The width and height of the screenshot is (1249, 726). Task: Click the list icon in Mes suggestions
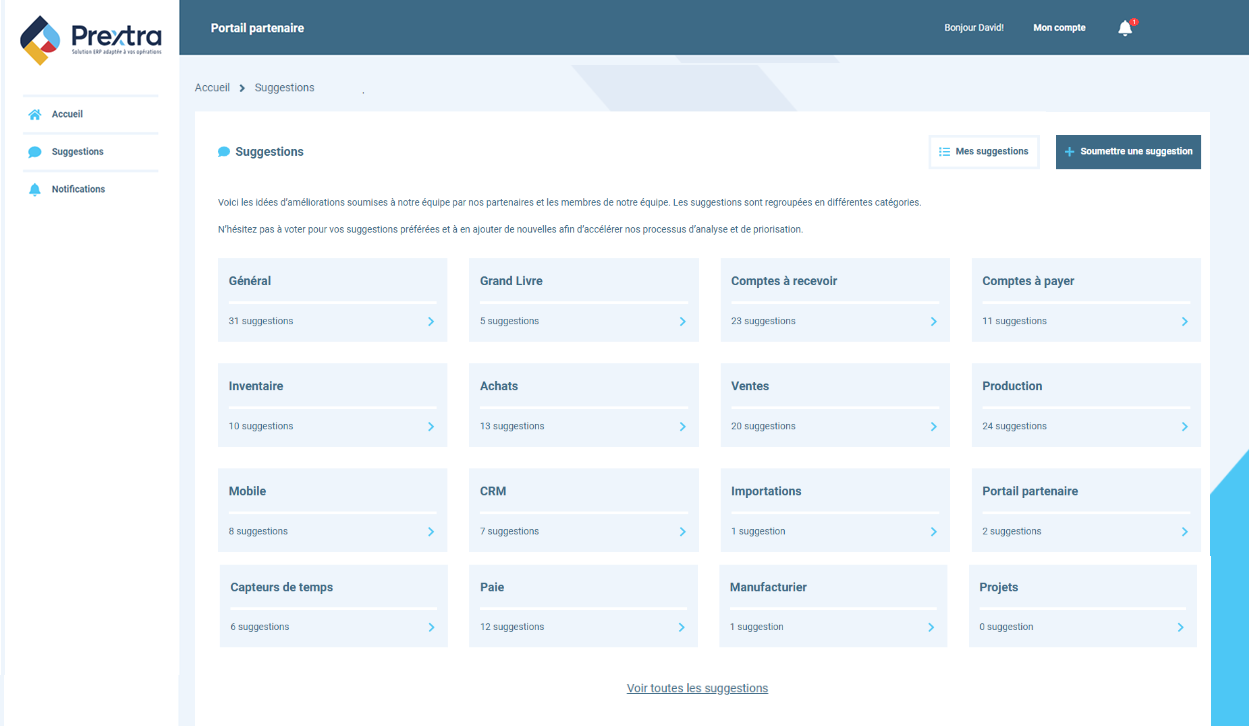point(944,152)
